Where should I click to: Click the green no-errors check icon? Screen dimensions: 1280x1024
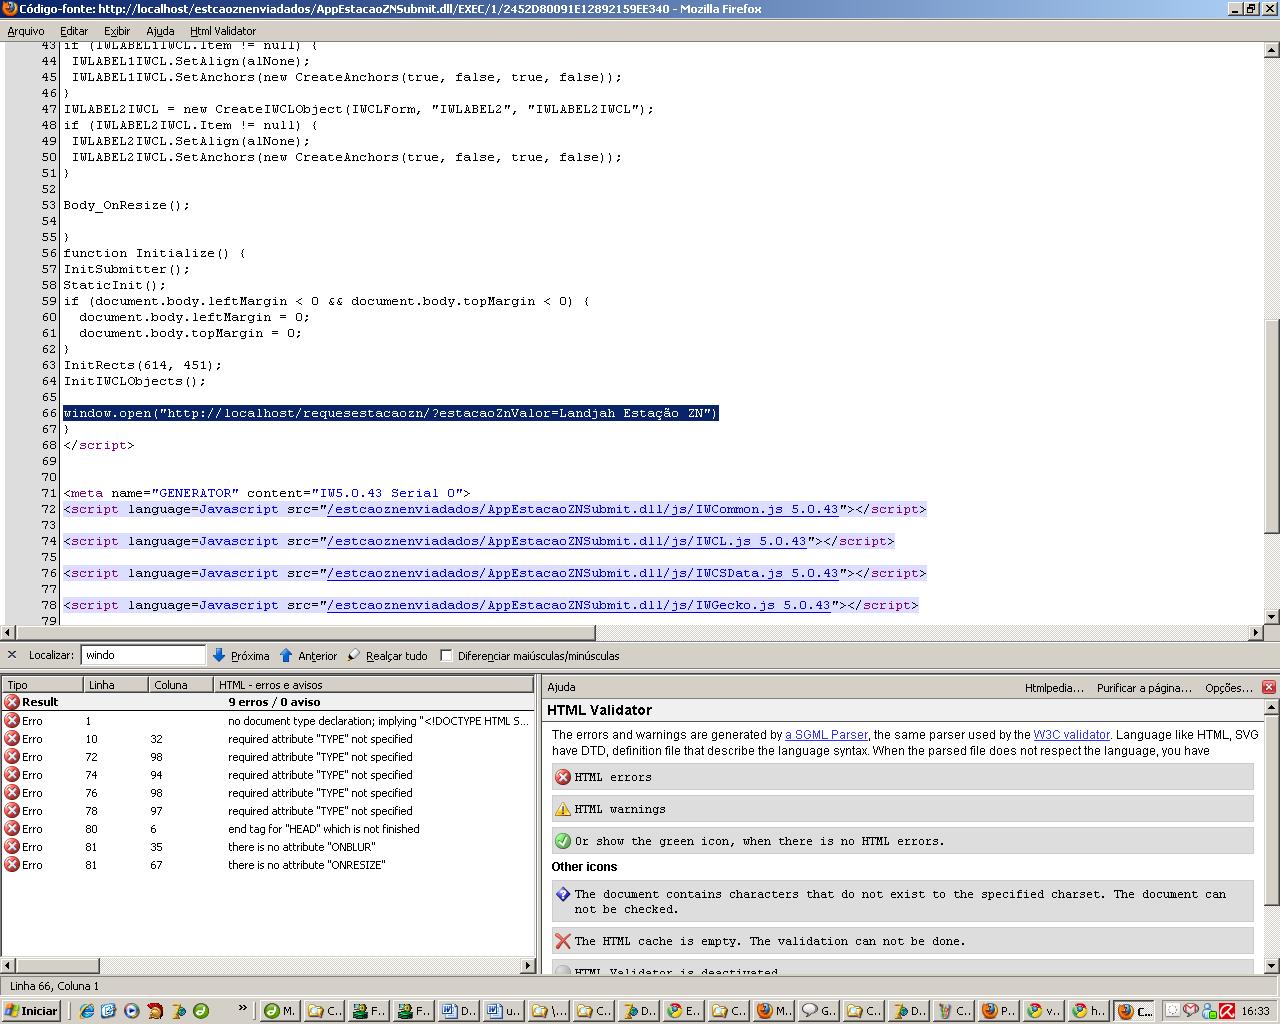coord(563,841)
